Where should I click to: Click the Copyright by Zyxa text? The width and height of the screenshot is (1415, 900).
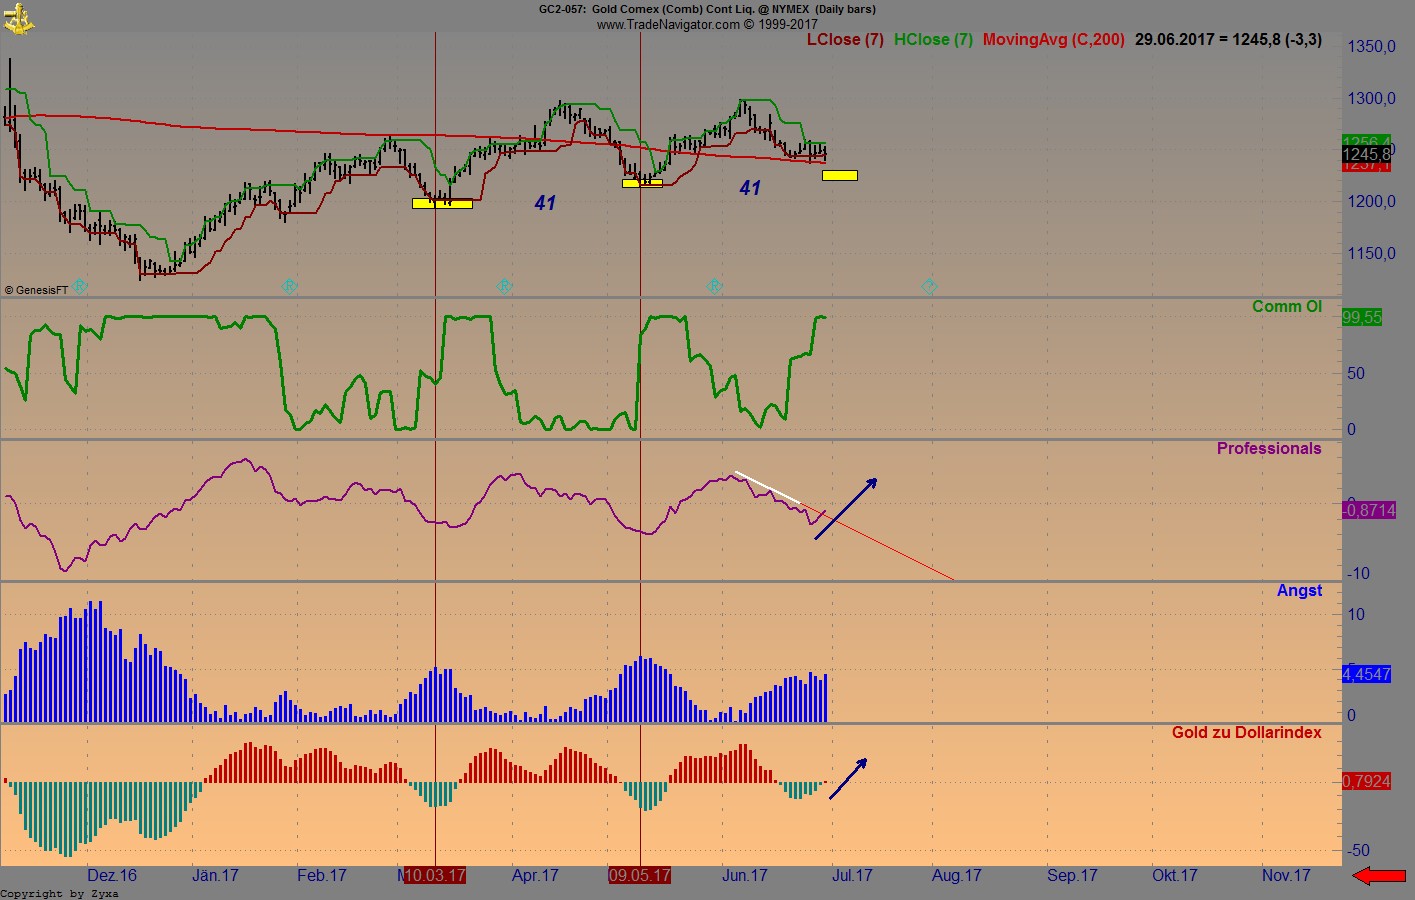pos(59,894)
